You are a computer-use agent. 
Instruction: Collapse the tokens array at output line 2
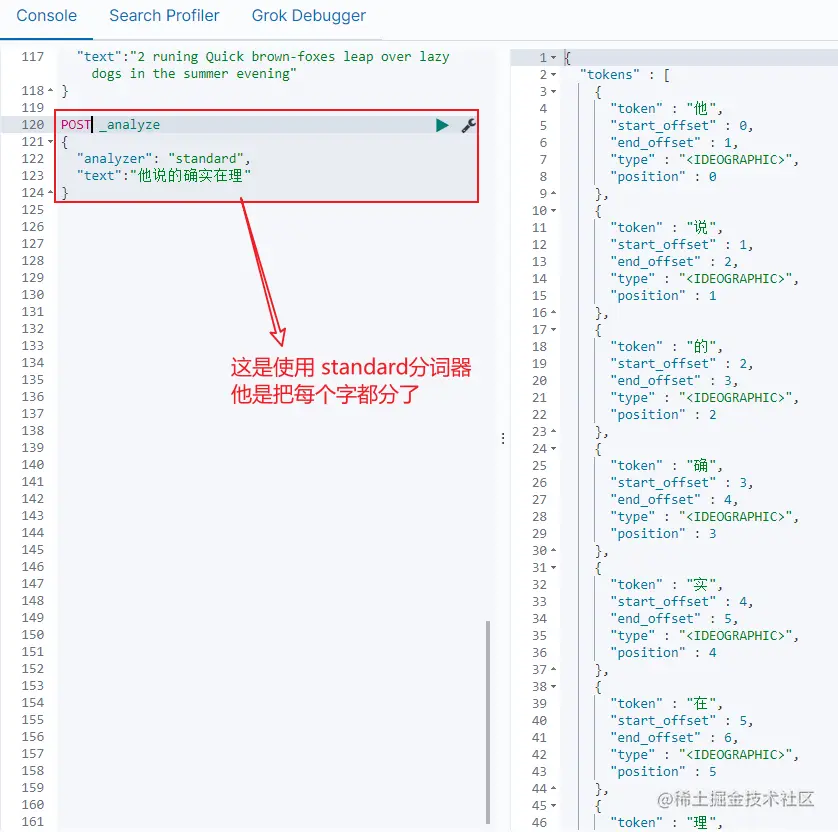[554, 74]
